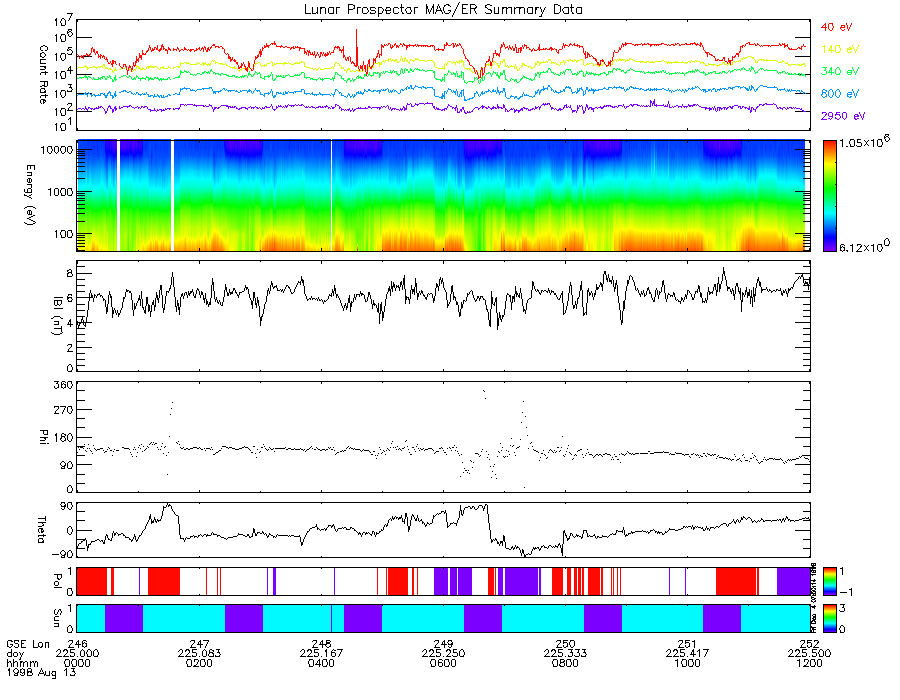Click the first white data gap in the spectrogram
The width and height of the screenshot is (900, 700).
(x=118, y=196)
